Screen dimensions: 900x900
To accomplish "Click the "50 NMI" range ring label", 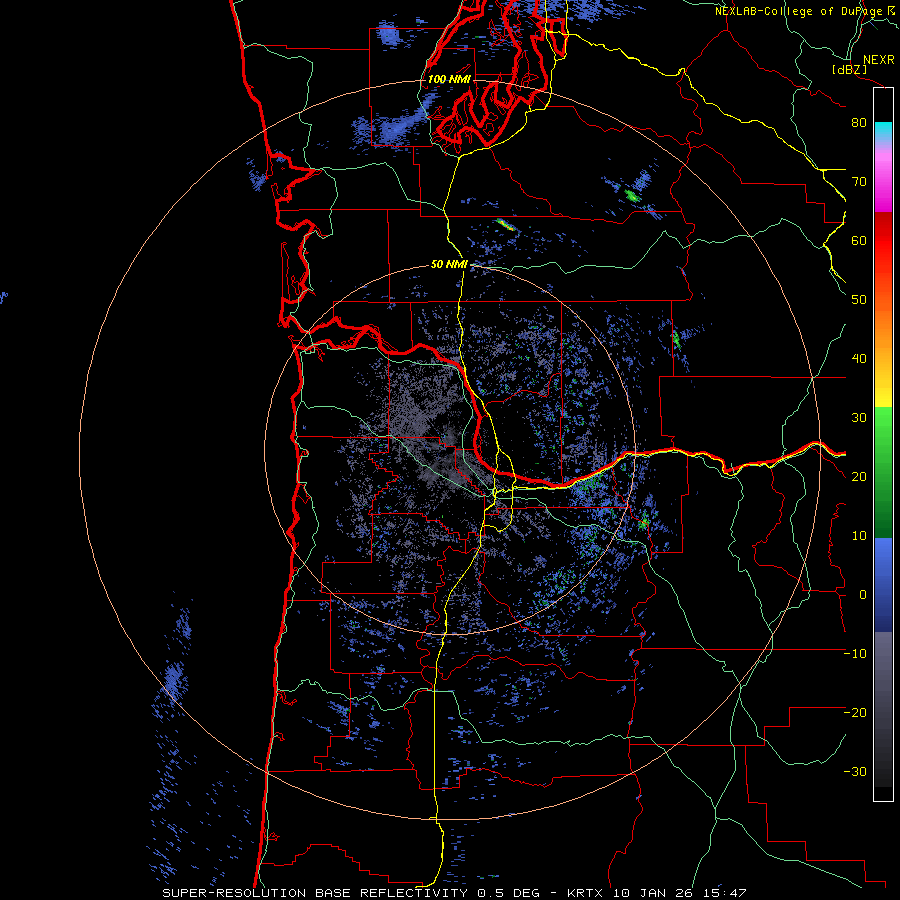I will 449,265.
